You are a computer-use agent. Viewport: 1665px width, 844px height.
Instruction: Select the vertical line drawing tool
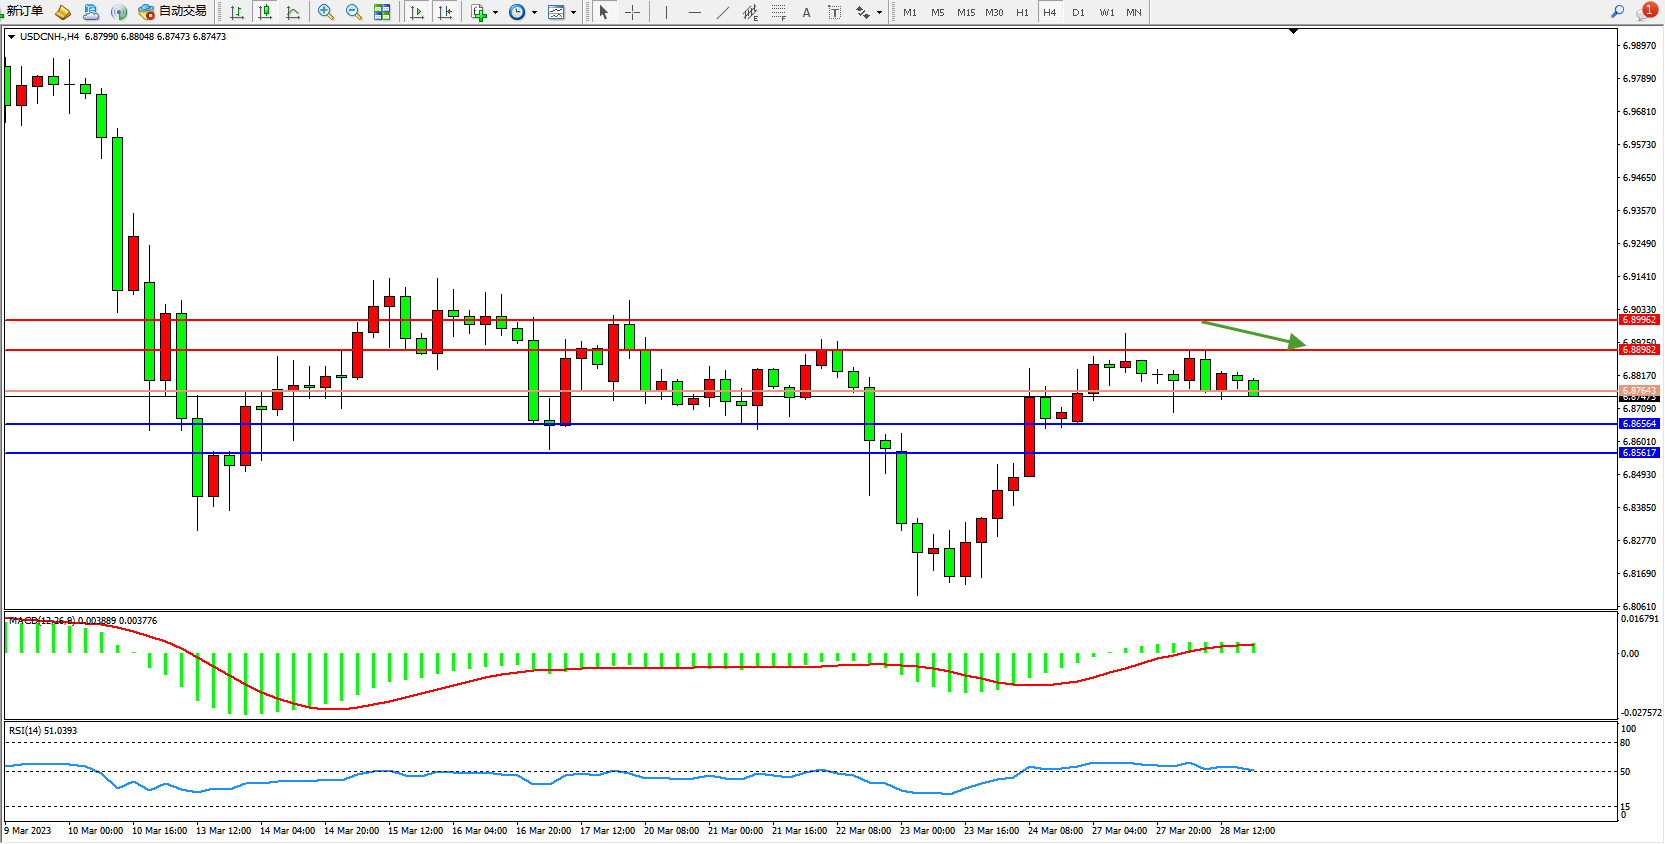(x=666, y=12)
